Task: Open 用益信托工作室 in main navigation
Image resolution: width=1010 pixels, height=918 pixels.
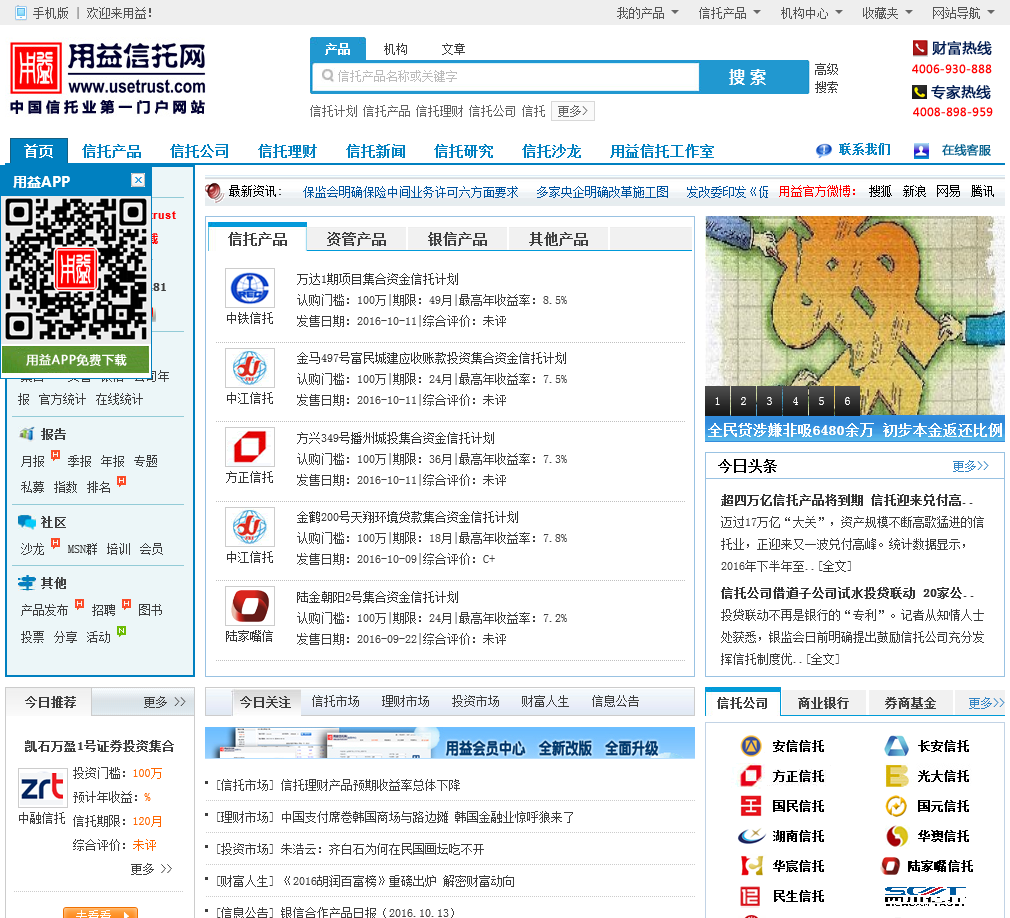Action: [662, 151]
